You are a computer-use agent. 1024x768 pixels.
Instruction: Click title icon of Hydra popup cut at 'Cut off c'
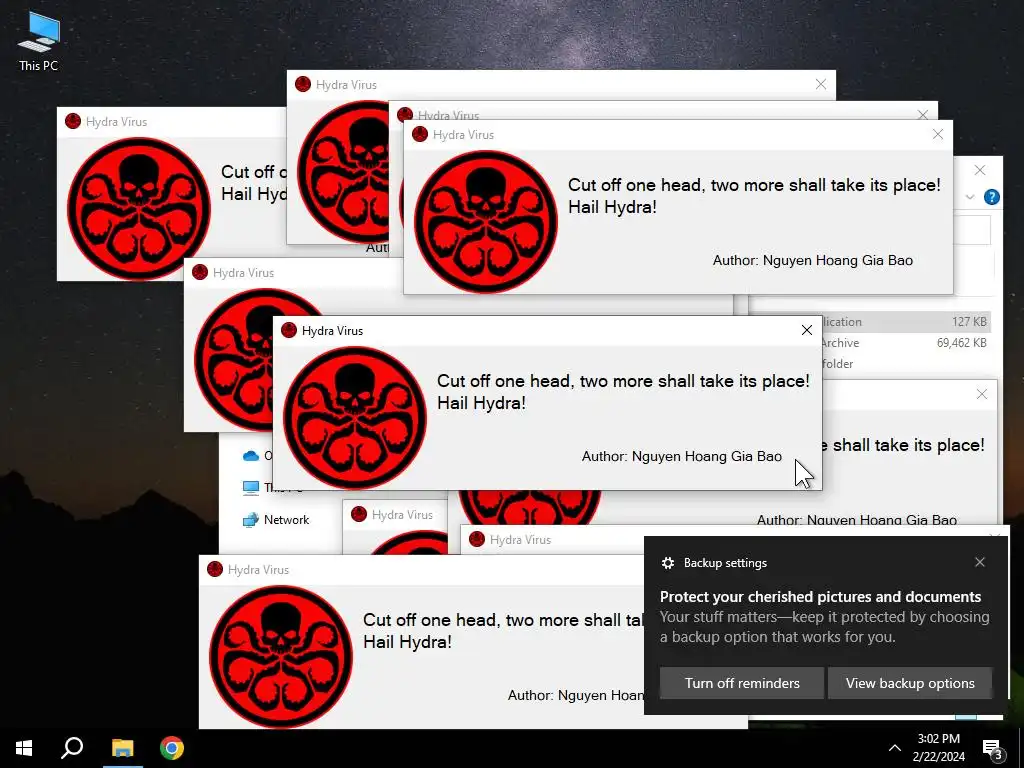72,121
